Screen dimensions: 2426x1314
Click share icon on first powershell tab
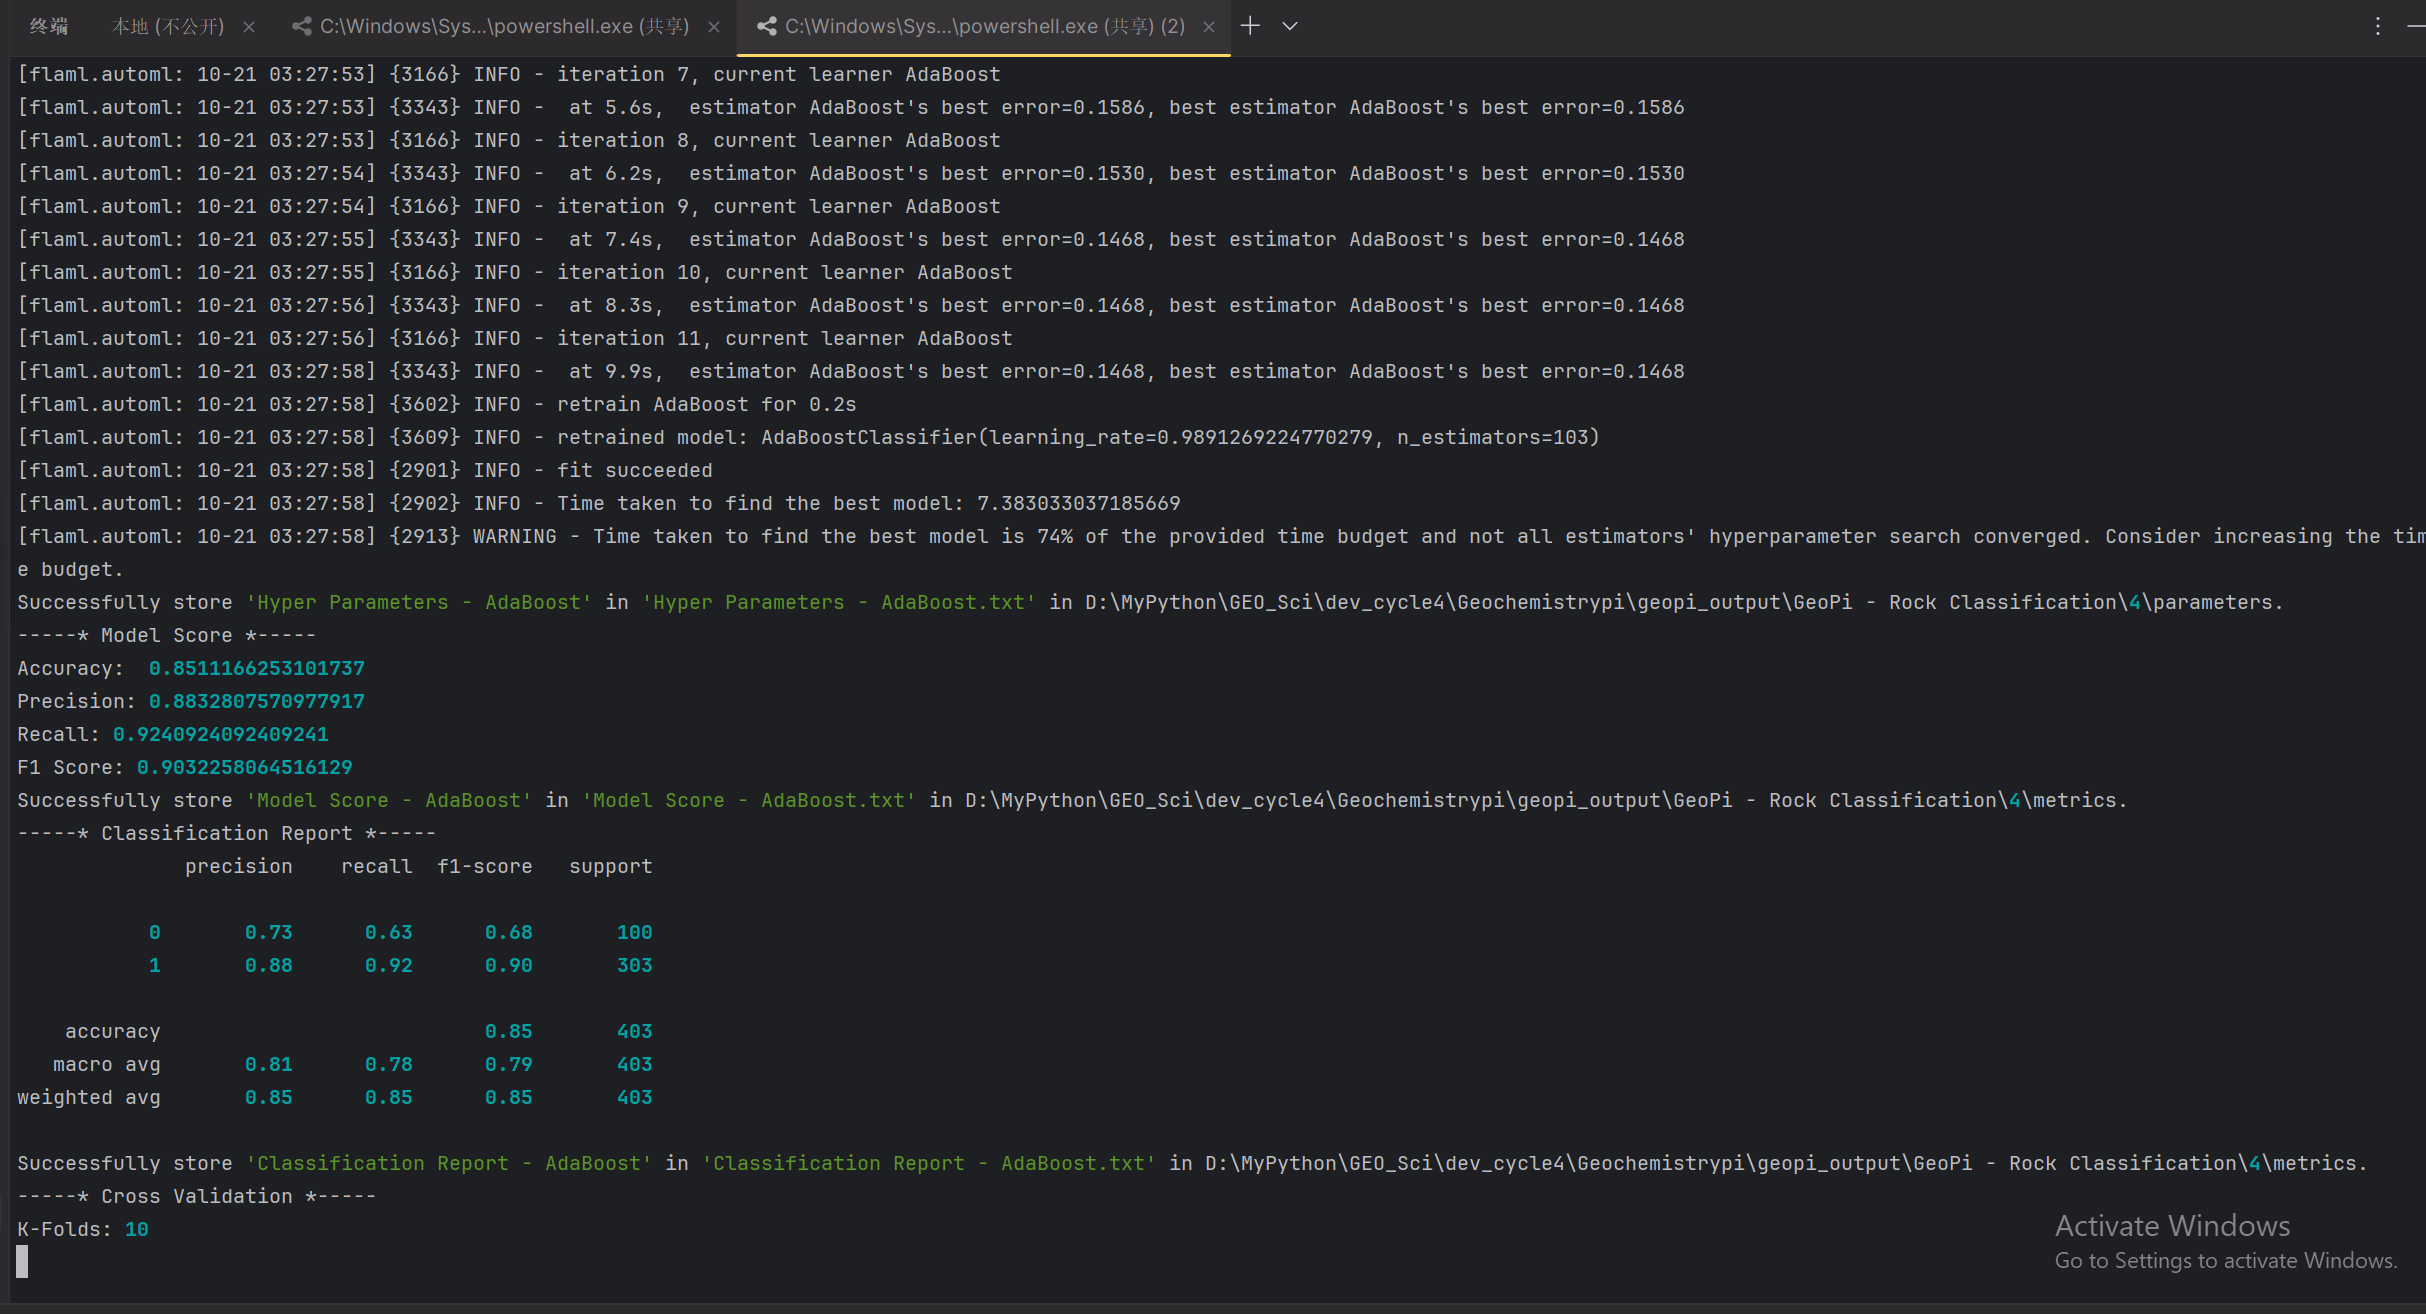click(301, 27)
